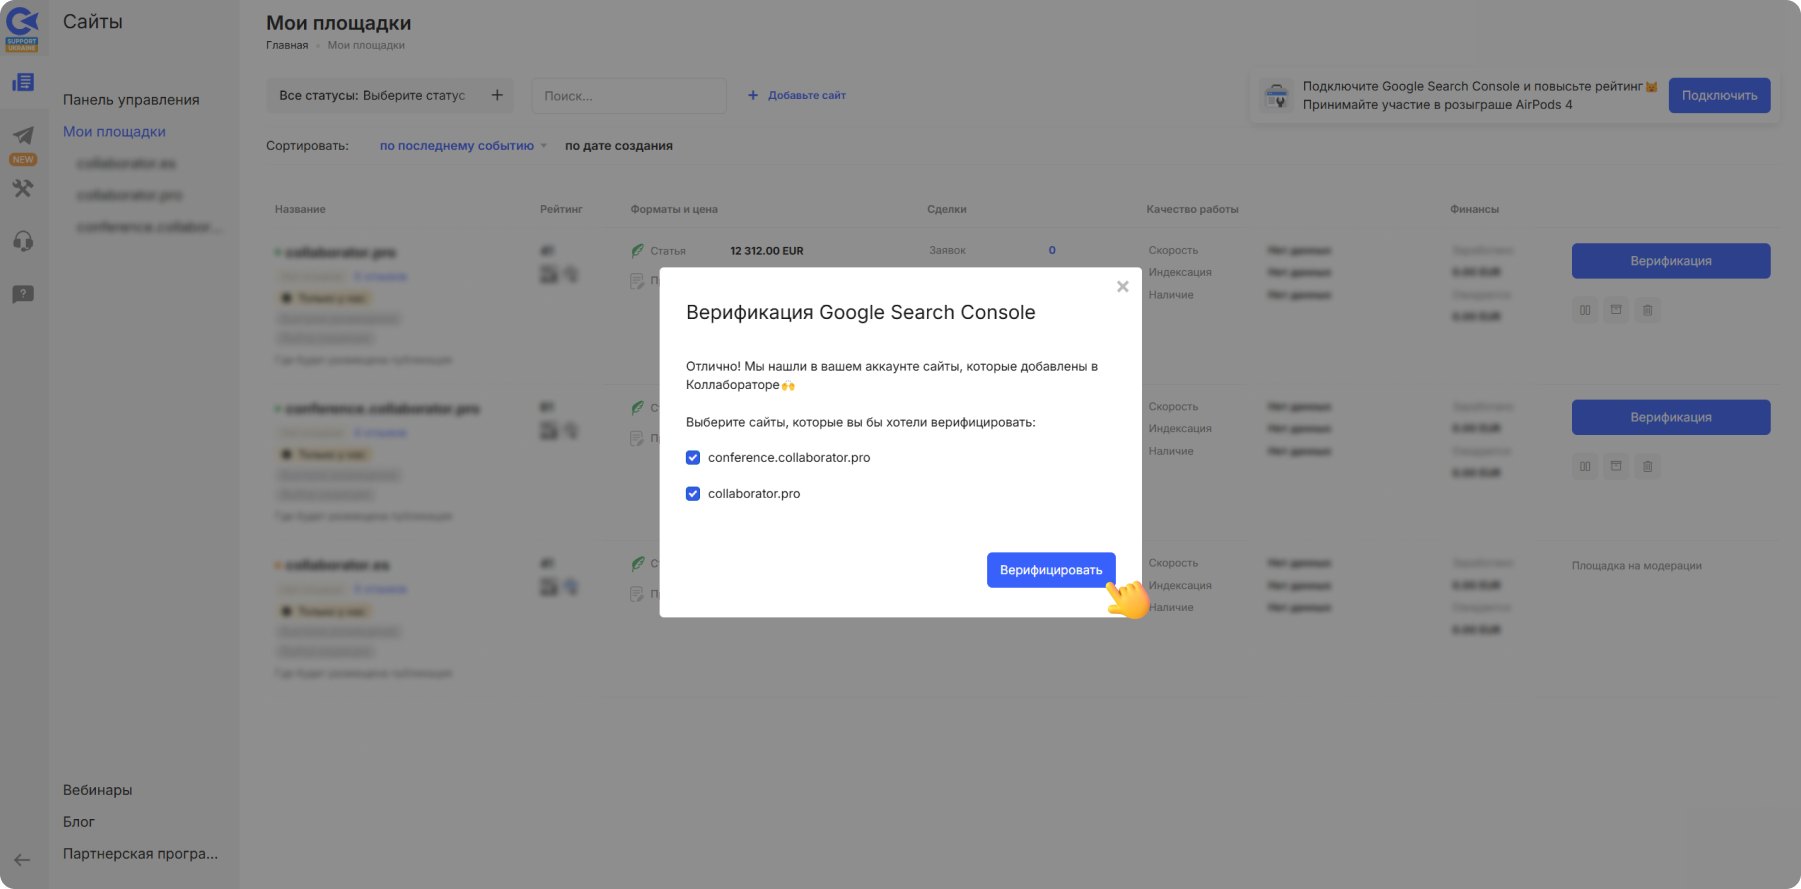Click the Финансы column header
1801x889 pixels.
1474,209
